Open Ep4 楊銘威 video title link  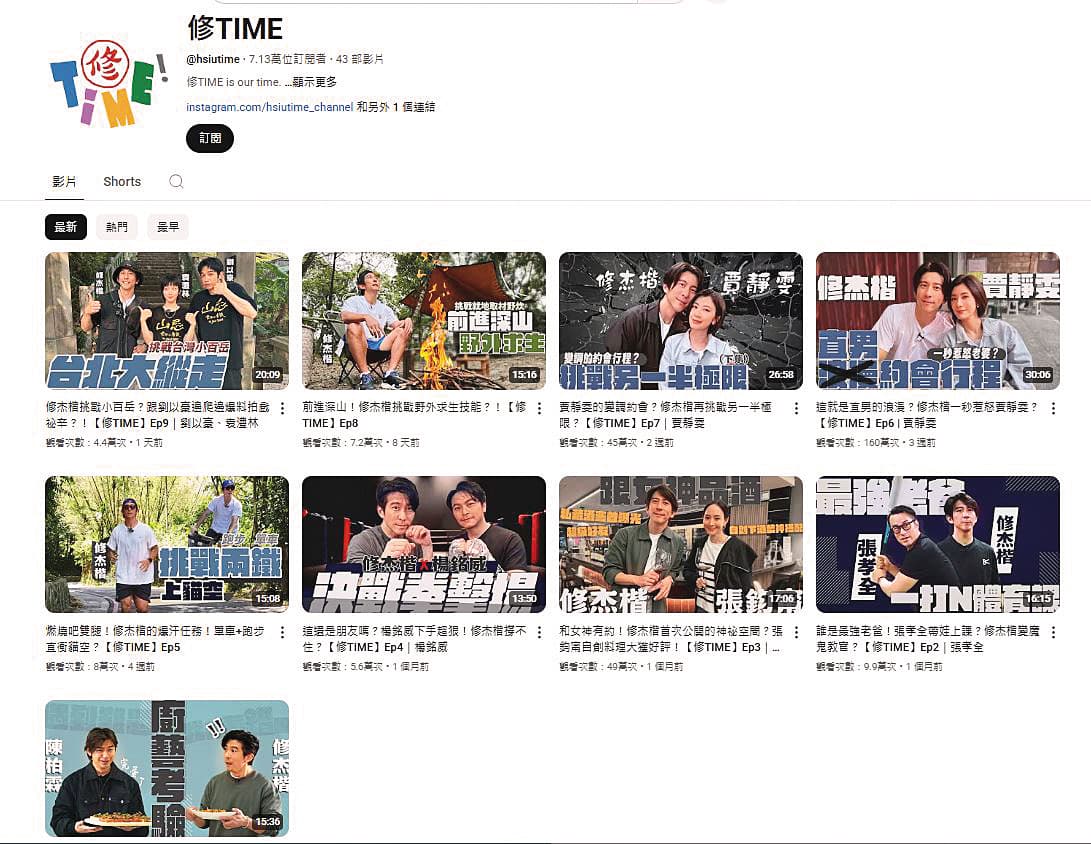(414, 639)
